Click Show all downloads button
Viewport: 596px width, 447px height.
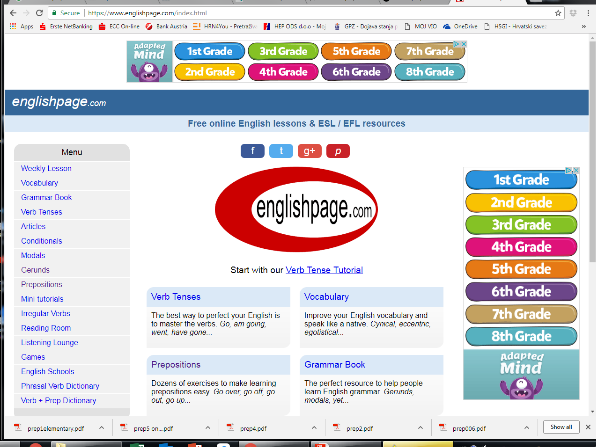pos(561,427)
